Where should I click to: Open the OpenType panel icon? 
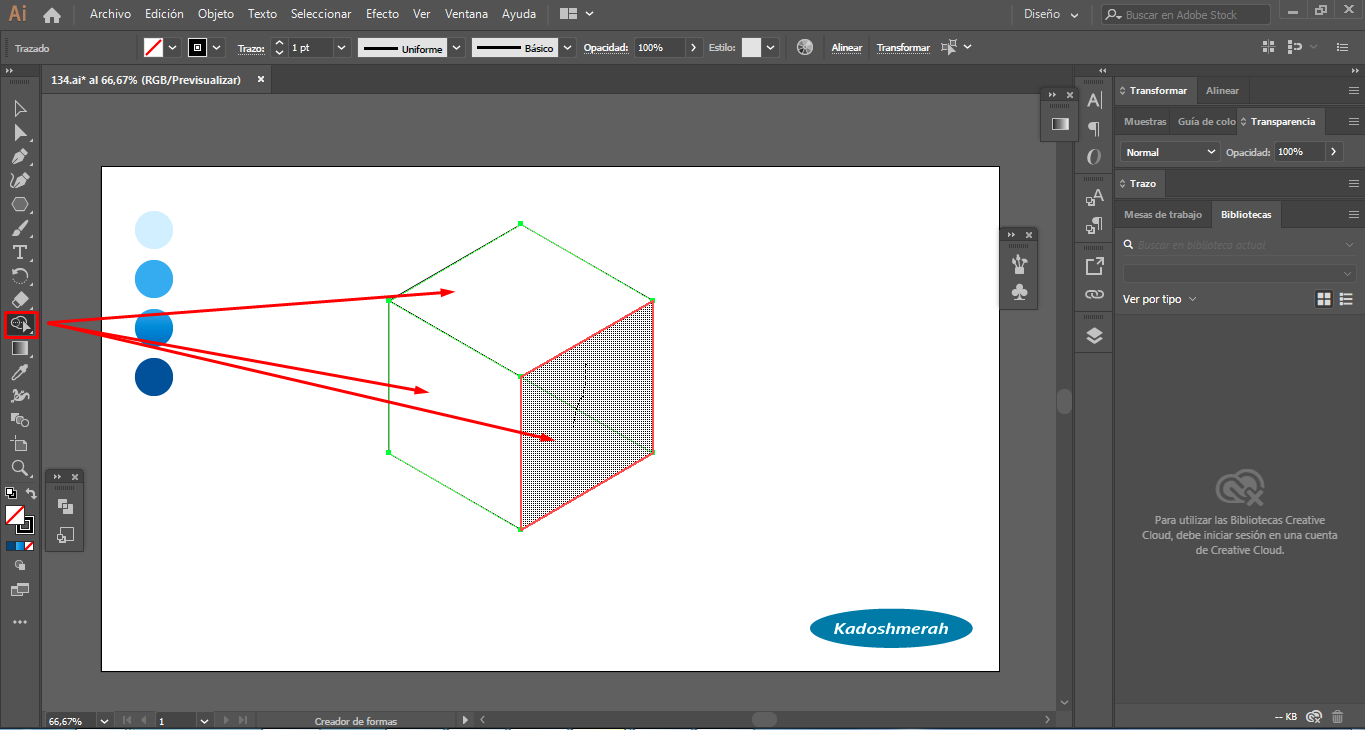1094,157
